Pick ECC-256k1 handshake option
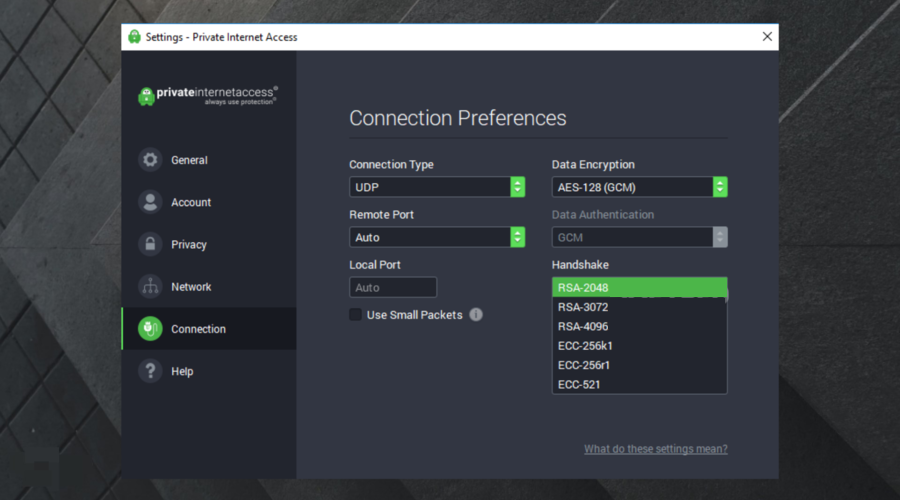Viewport: 900px width, 500px height. (639, 346)
